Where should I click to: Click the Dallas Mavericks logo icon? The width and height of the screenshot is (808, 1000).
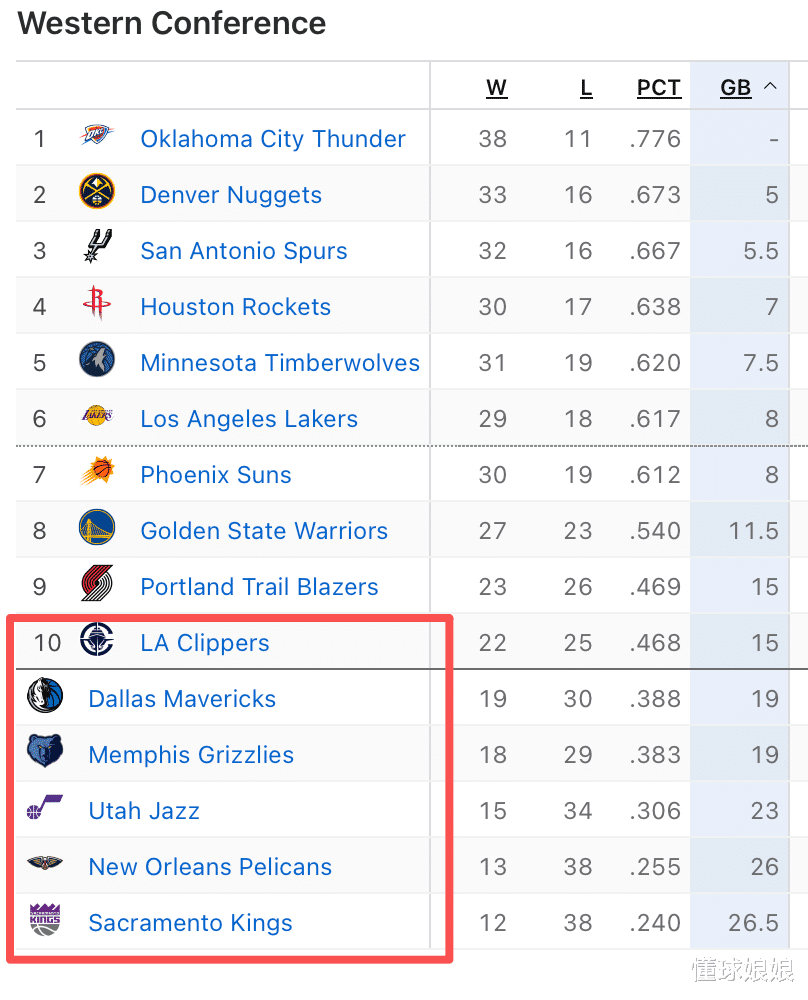coord(45,697)
